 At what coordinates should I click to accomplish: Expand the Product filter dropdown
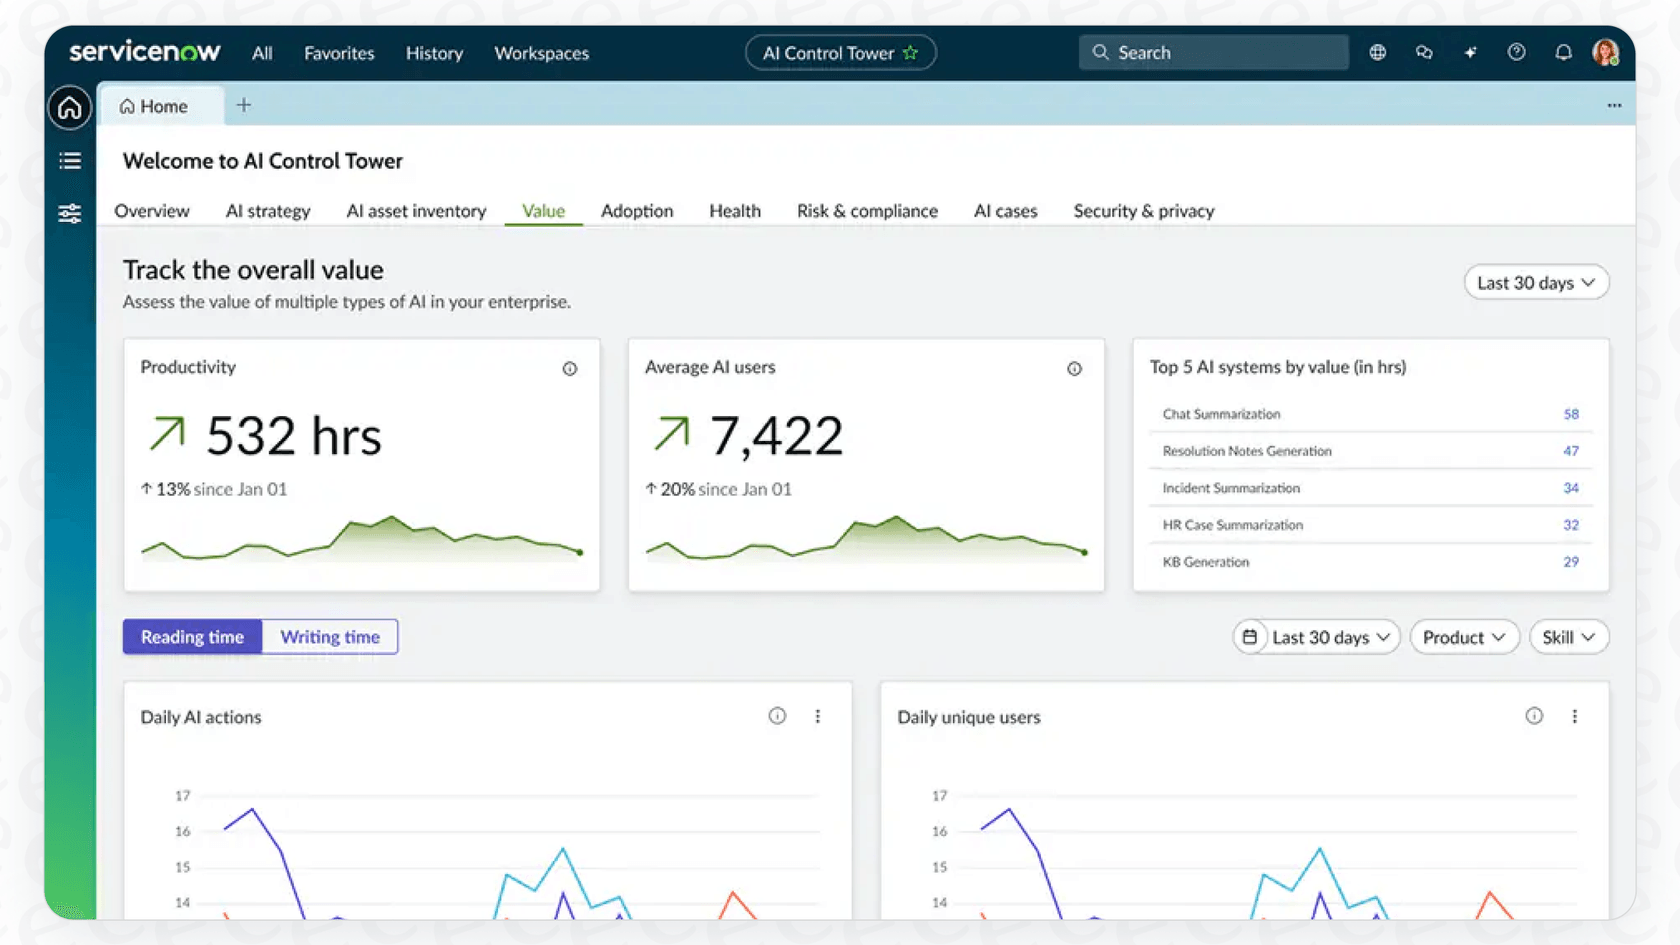click(1463, 637)
